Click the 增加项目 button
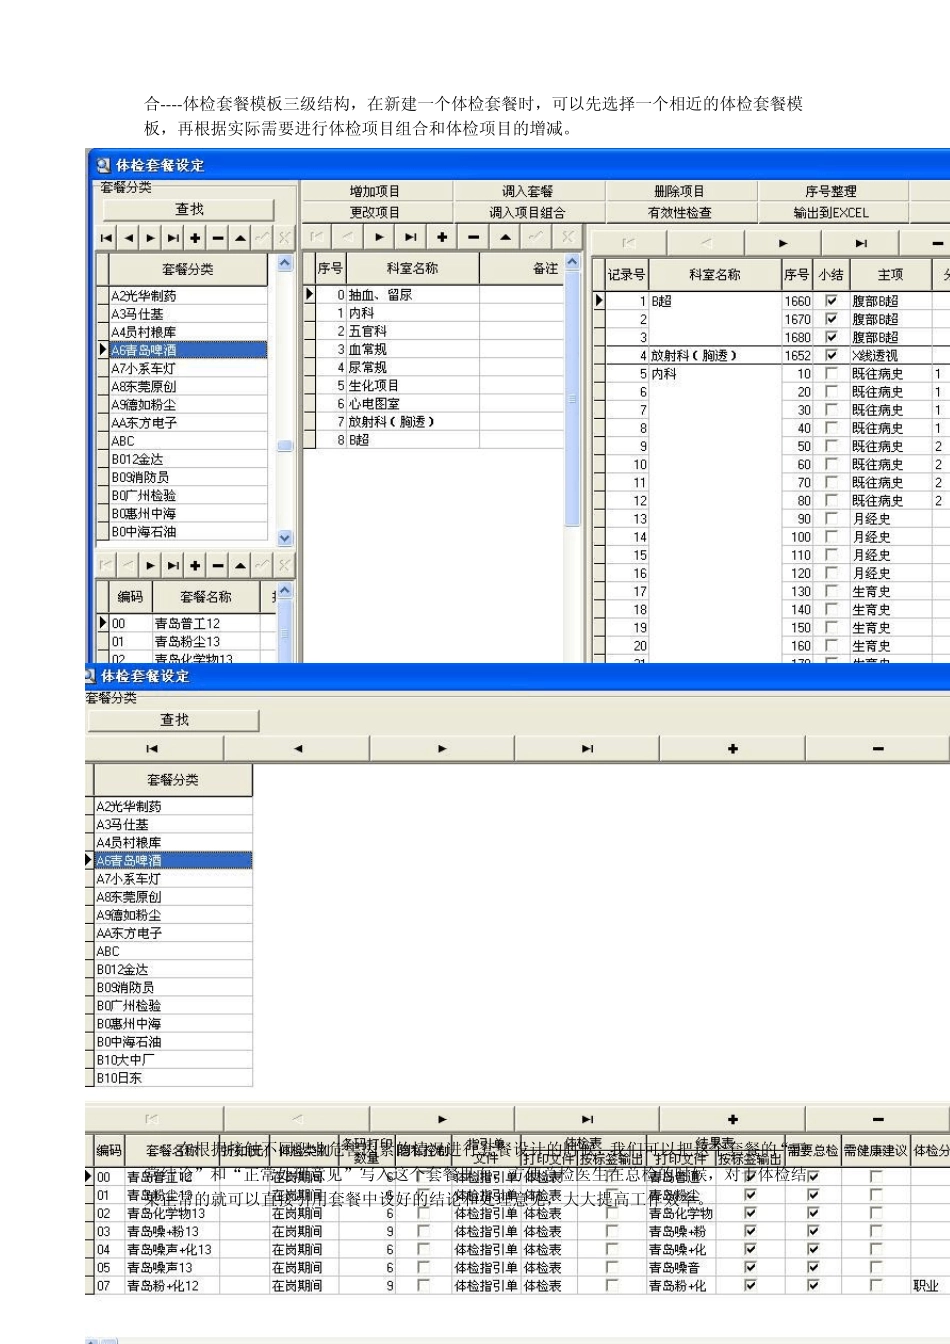Screen dimensions: 950x1344 tap(375, 191)
